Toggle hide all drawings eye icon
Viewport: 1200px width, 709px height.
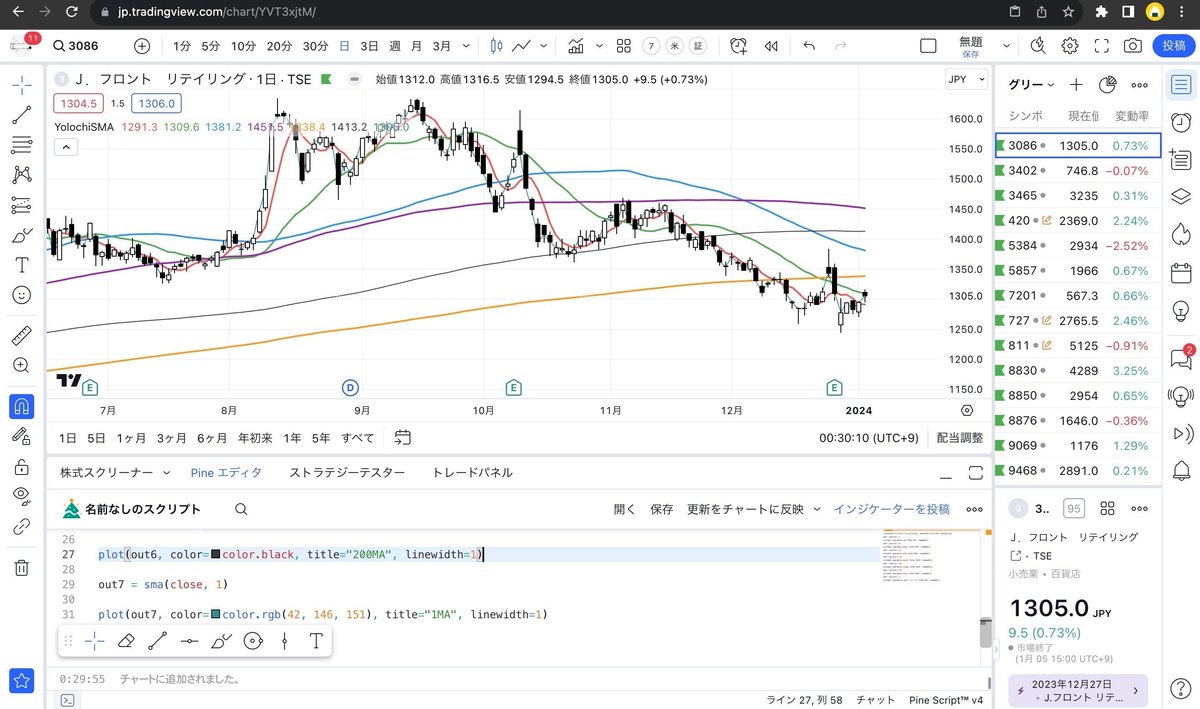click(21, 496)
